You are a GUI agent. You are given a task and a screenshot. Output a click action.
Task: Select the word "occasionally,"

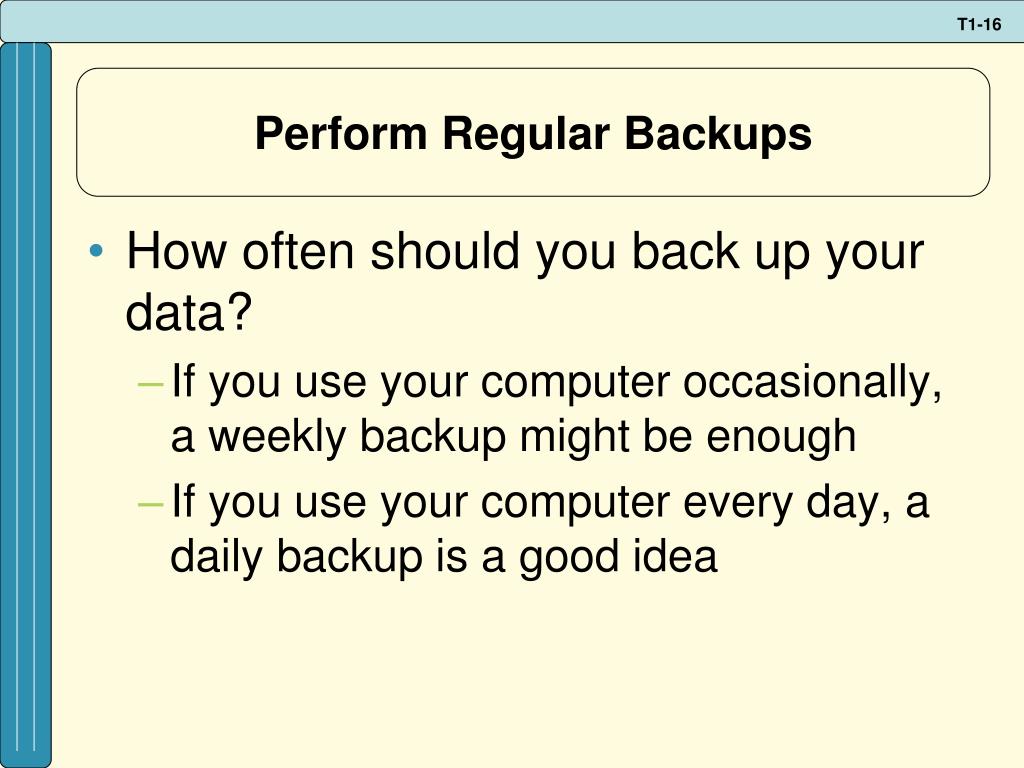[x=812, y=385]
